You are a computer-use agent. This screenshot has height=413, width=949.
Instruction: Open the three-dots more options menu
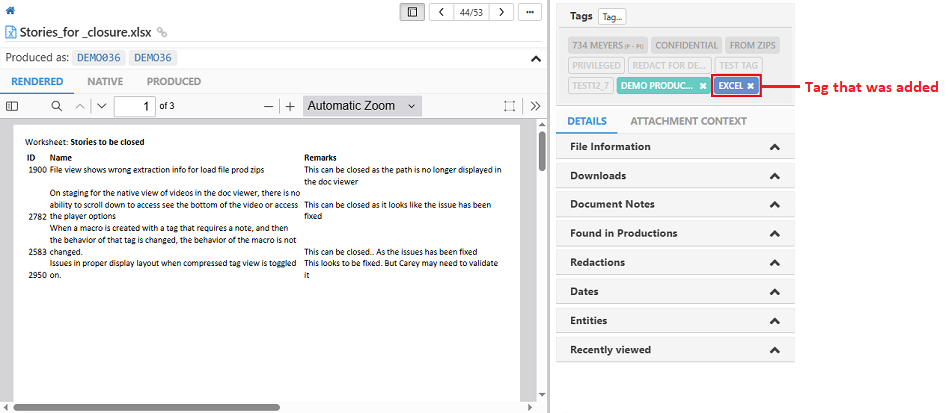pyautogui.click(x=530, y=12)
